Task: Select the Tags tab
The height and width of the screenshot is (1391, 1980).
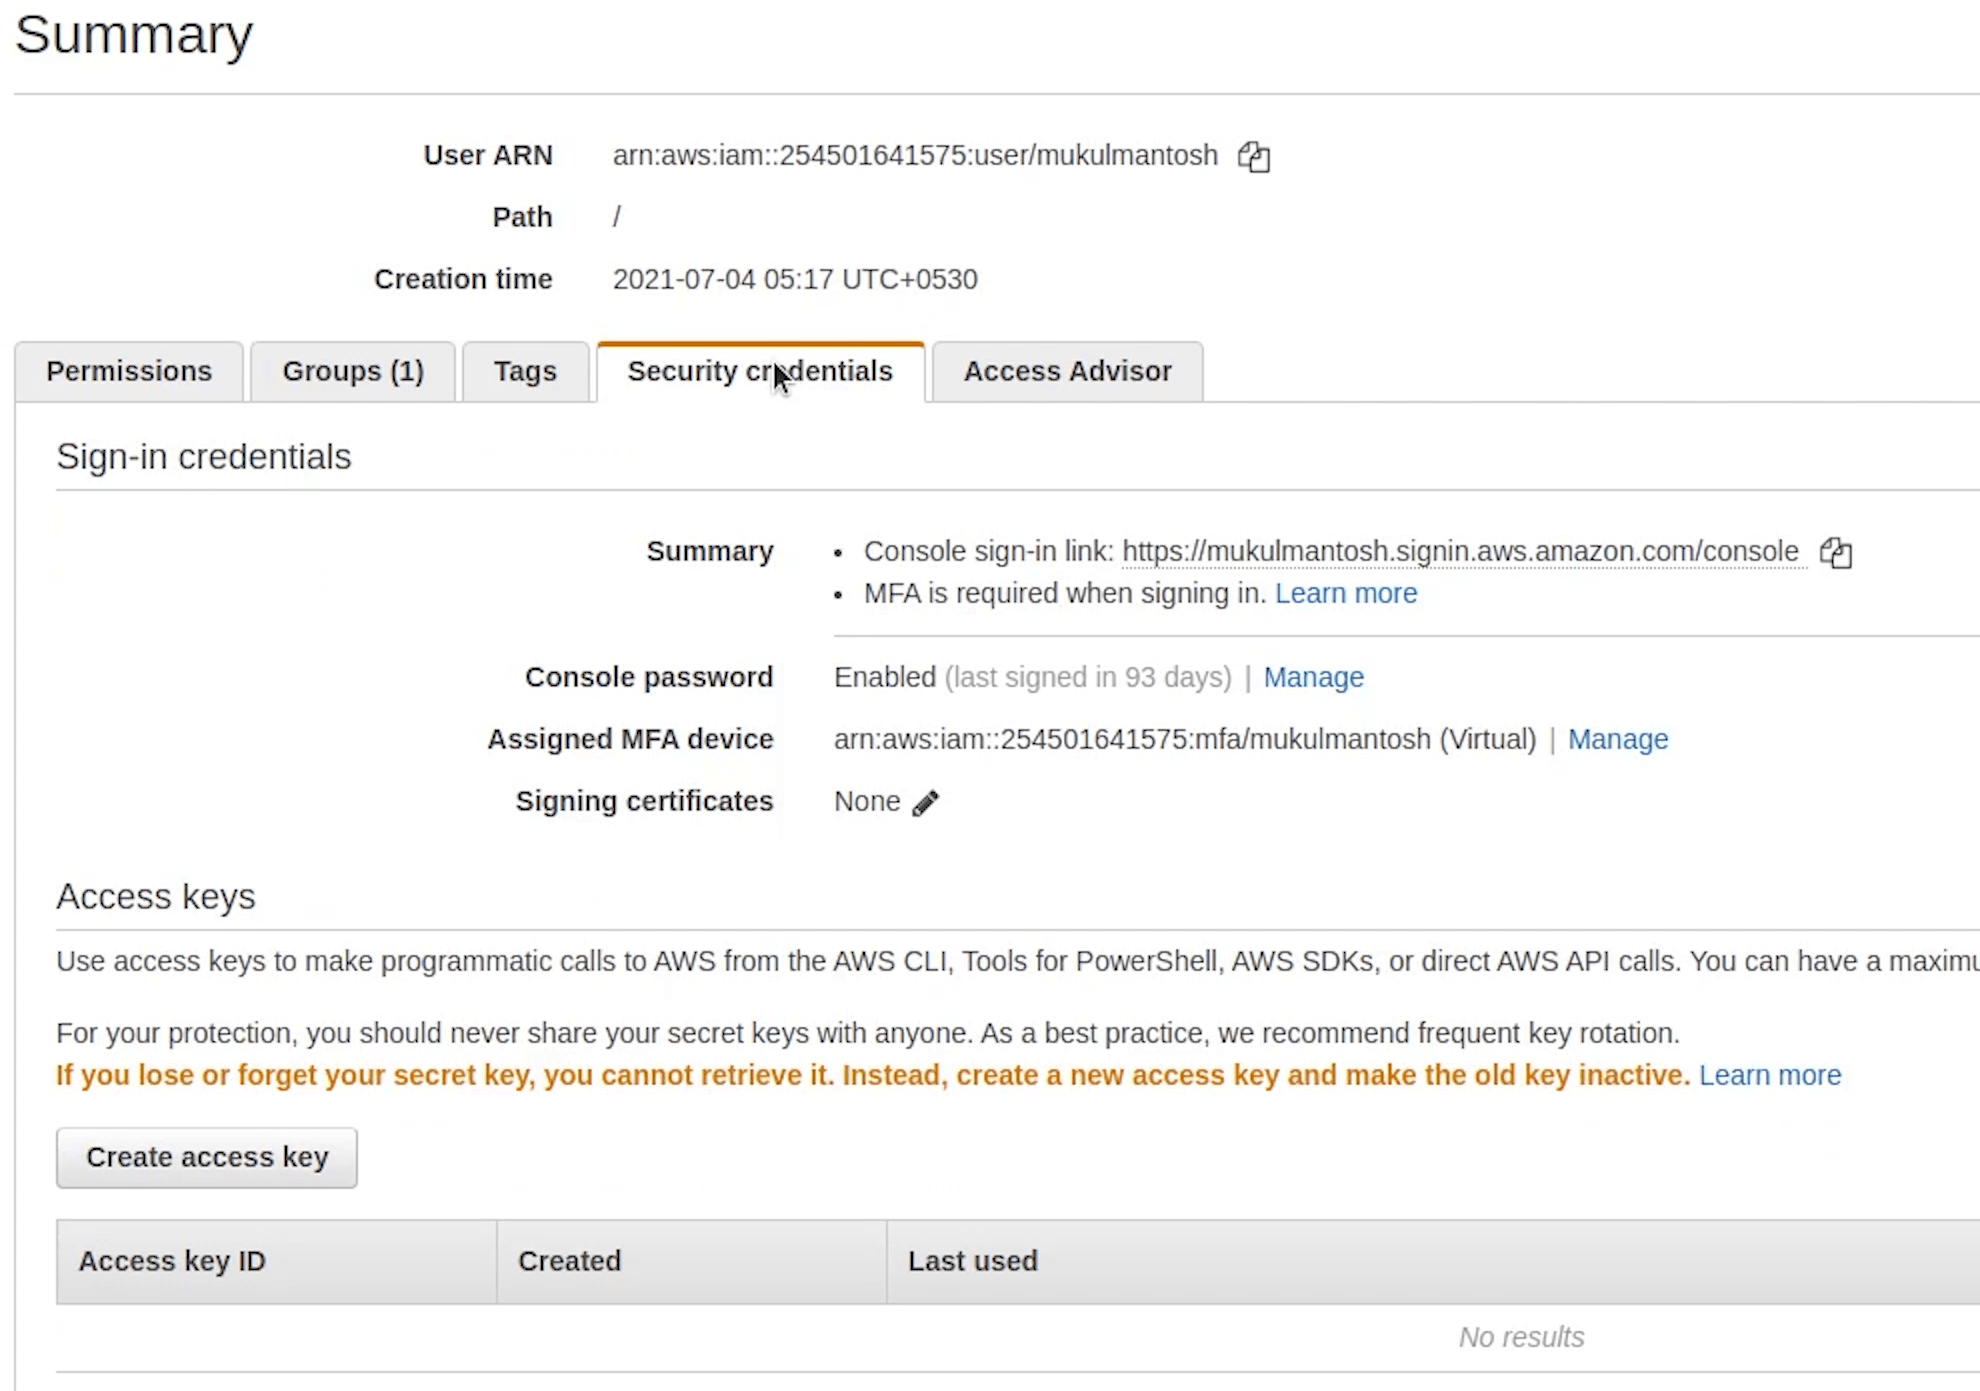Action: coord(525,372)
